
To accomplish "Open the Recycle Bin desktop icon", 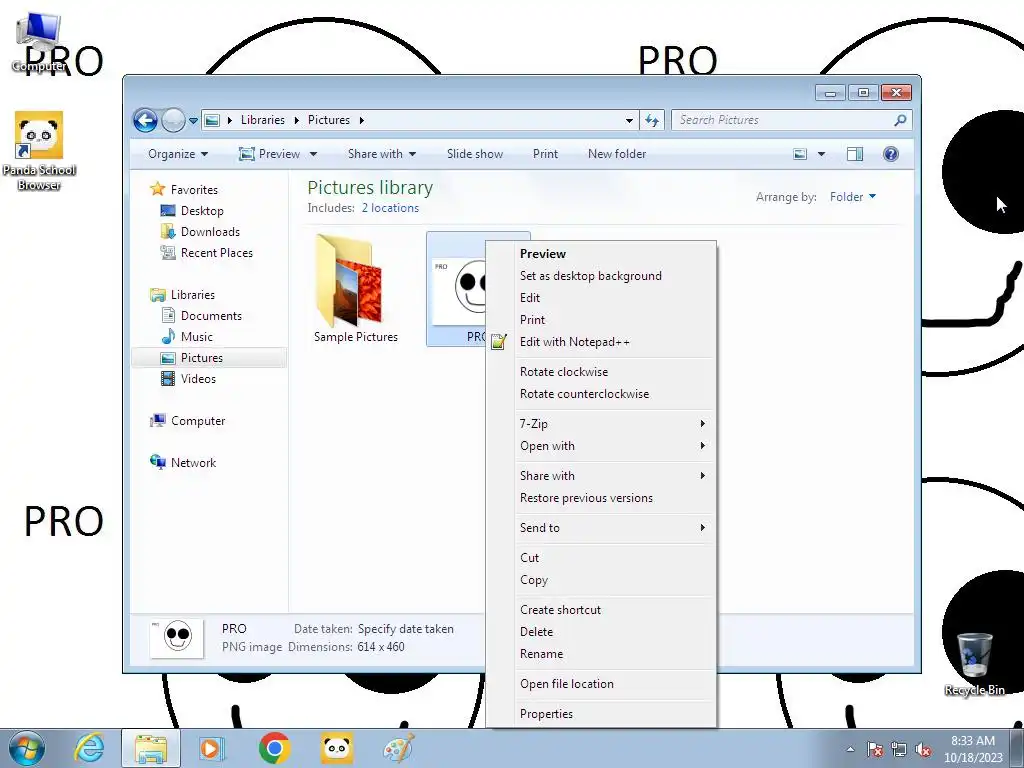I will pos(974,664).
